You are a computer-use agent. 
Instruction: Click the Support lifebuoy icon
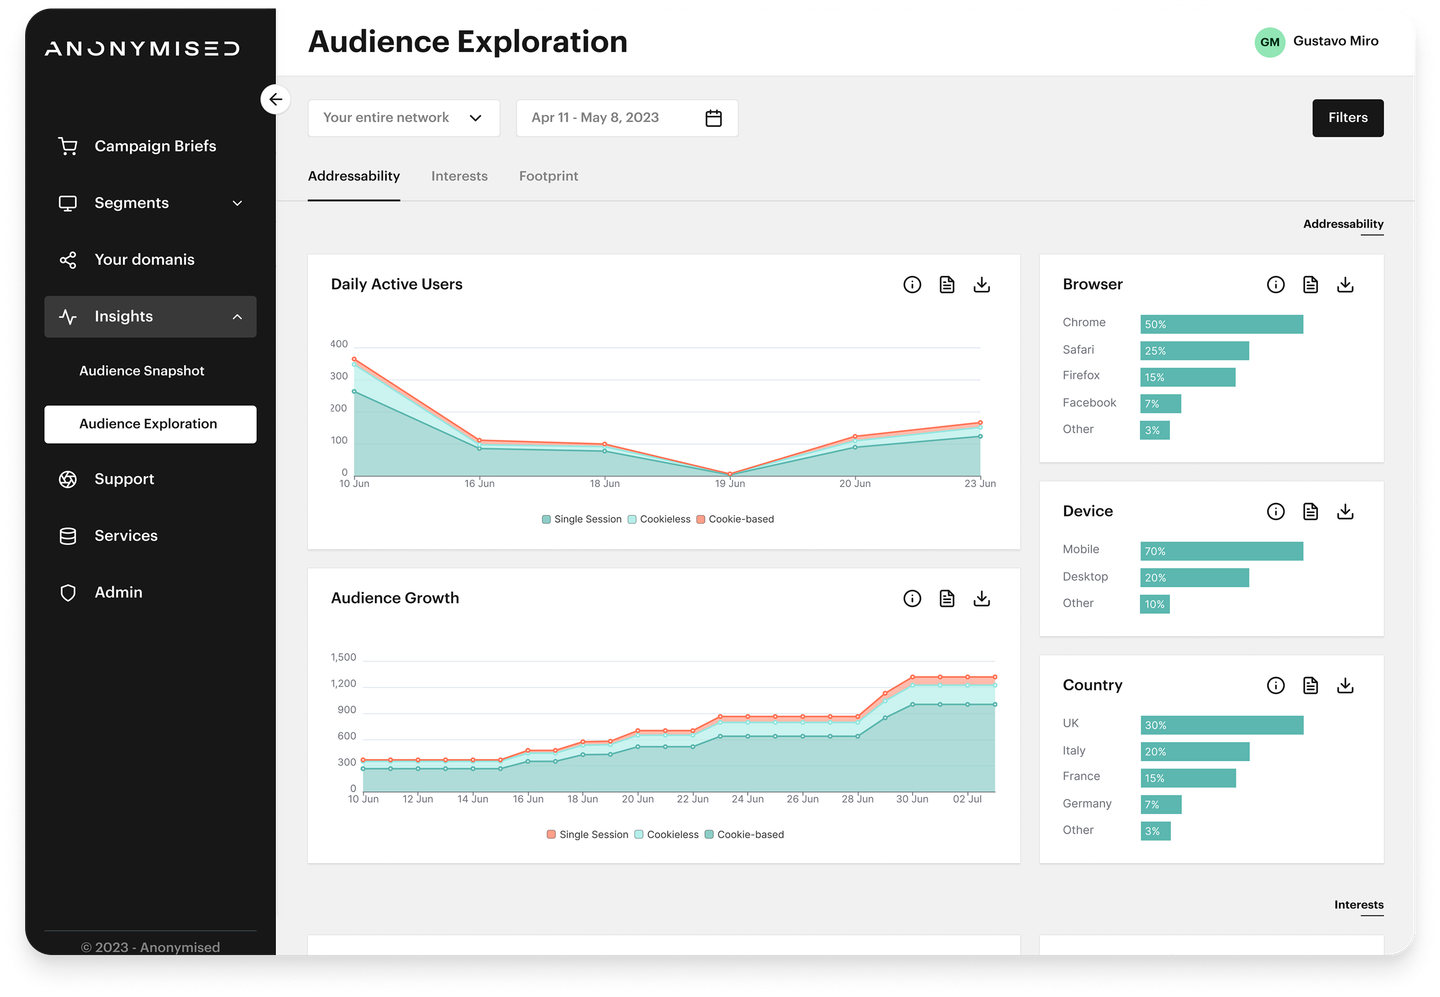(68, 479)
